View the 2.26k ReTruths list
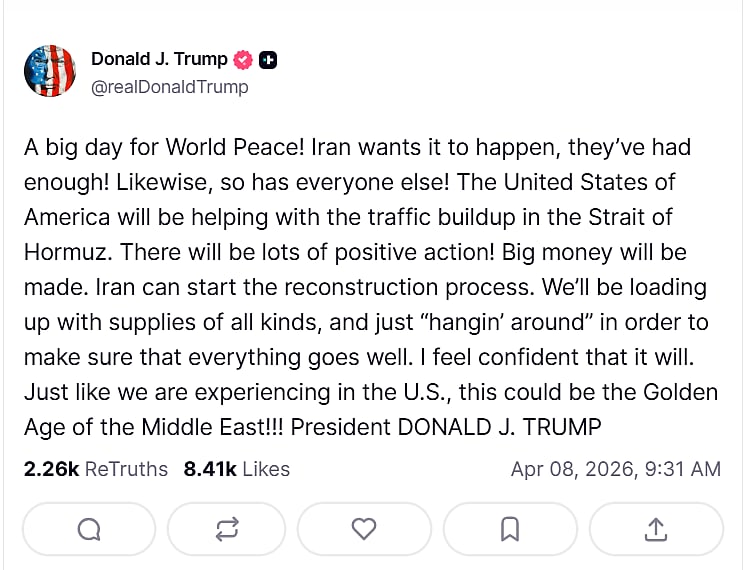The image size is (753, 570). click(x=96, y=469)
